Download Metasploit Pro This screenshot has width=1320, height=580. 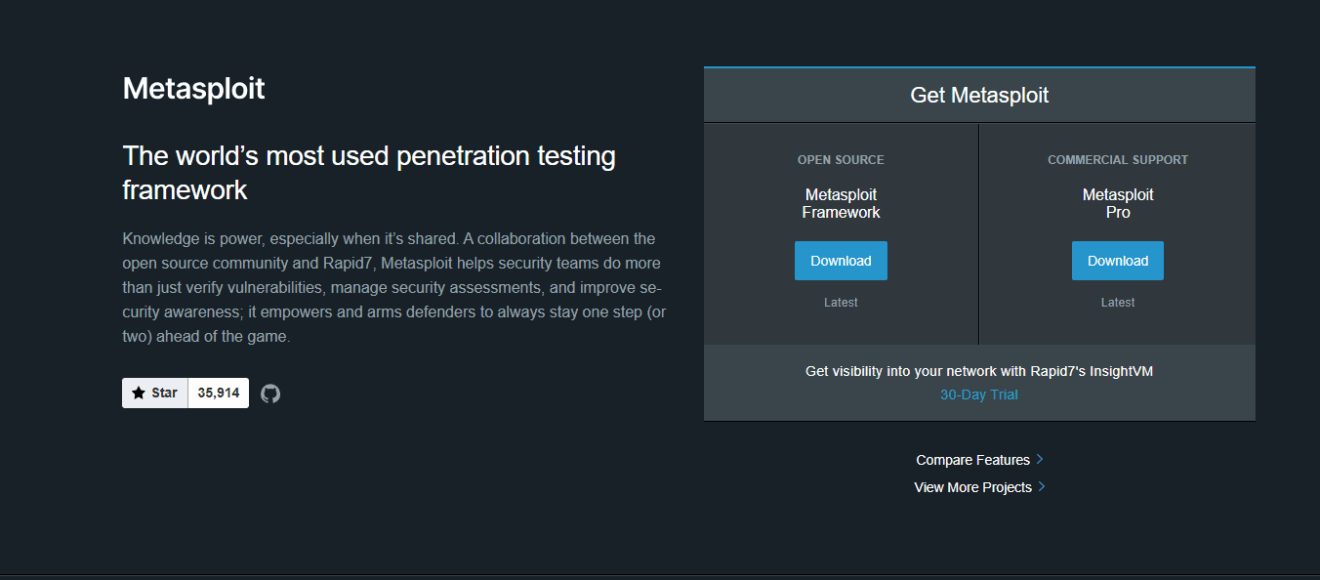1117,260
